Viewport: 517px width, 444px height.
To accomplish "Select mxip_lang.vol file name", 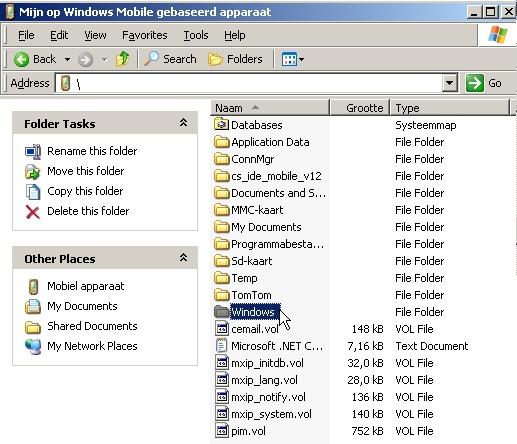I will pos(264,380).
